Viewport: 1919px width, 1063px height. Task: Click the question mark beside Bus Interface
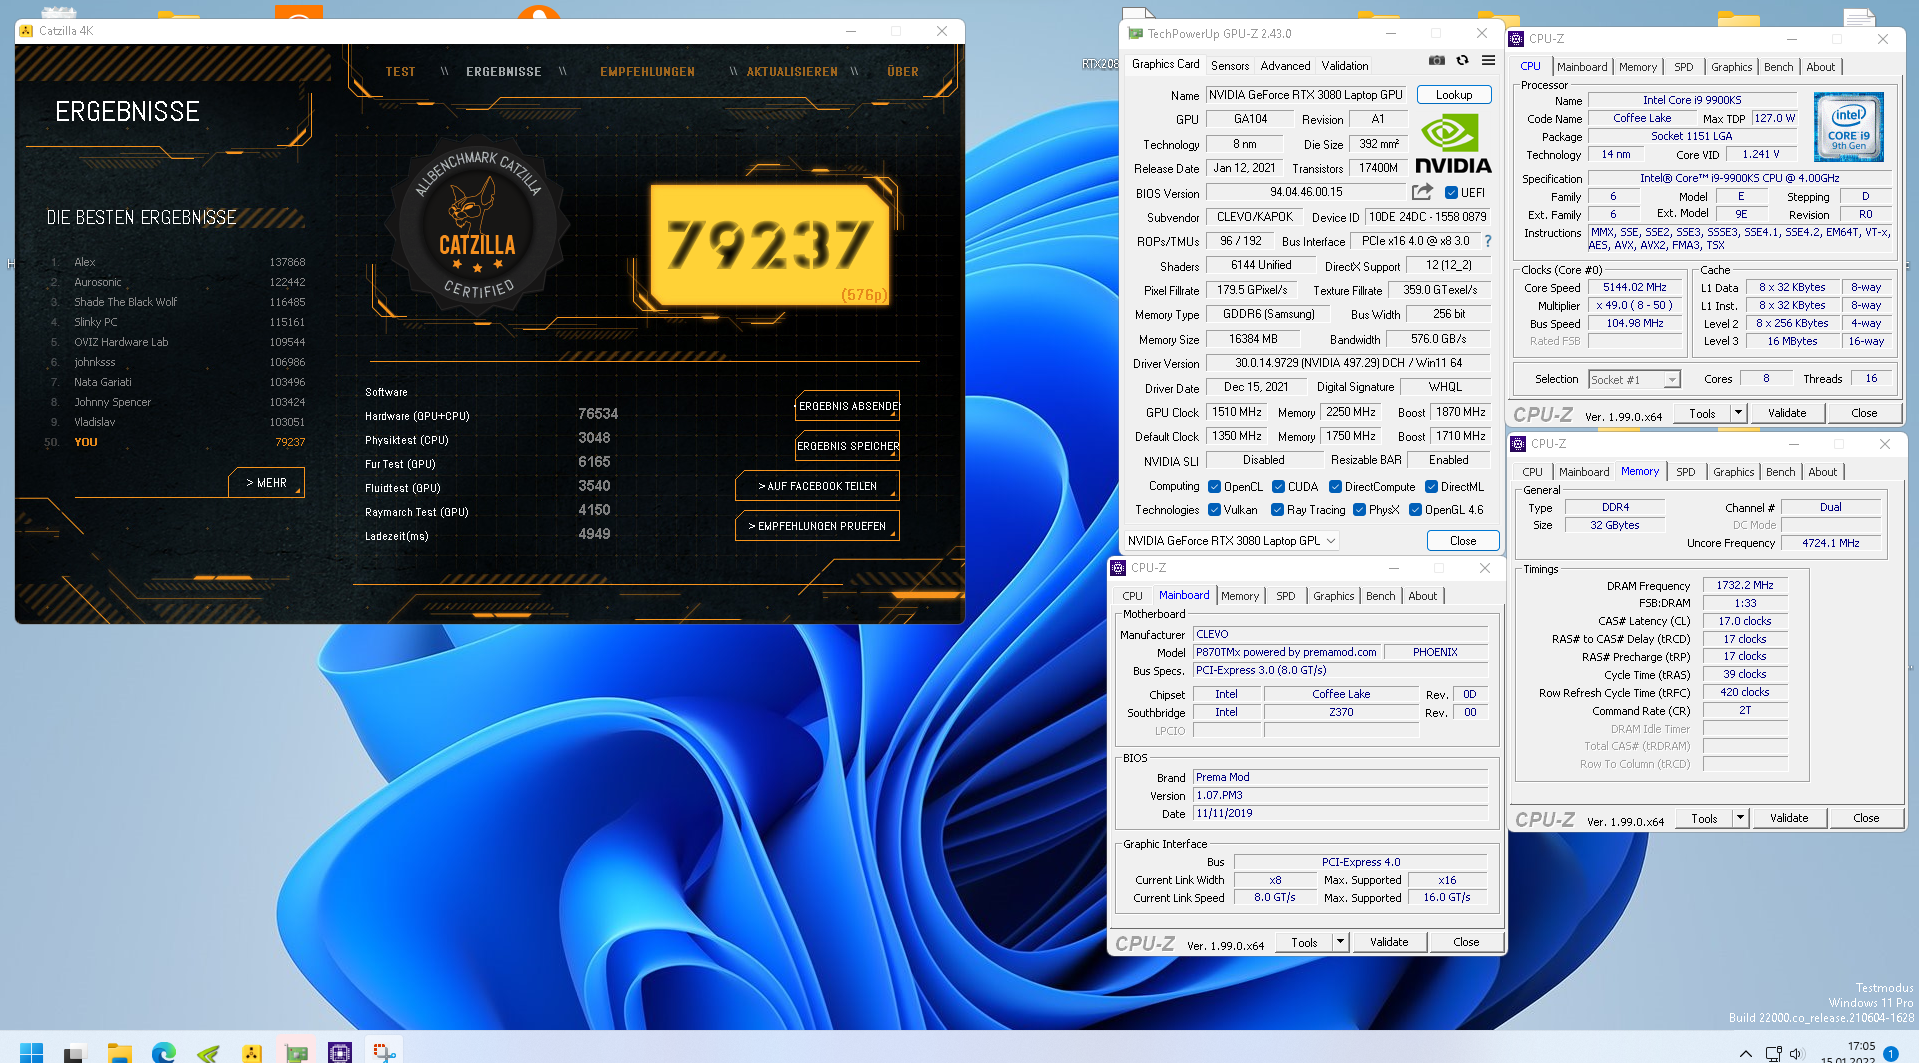1488,241
